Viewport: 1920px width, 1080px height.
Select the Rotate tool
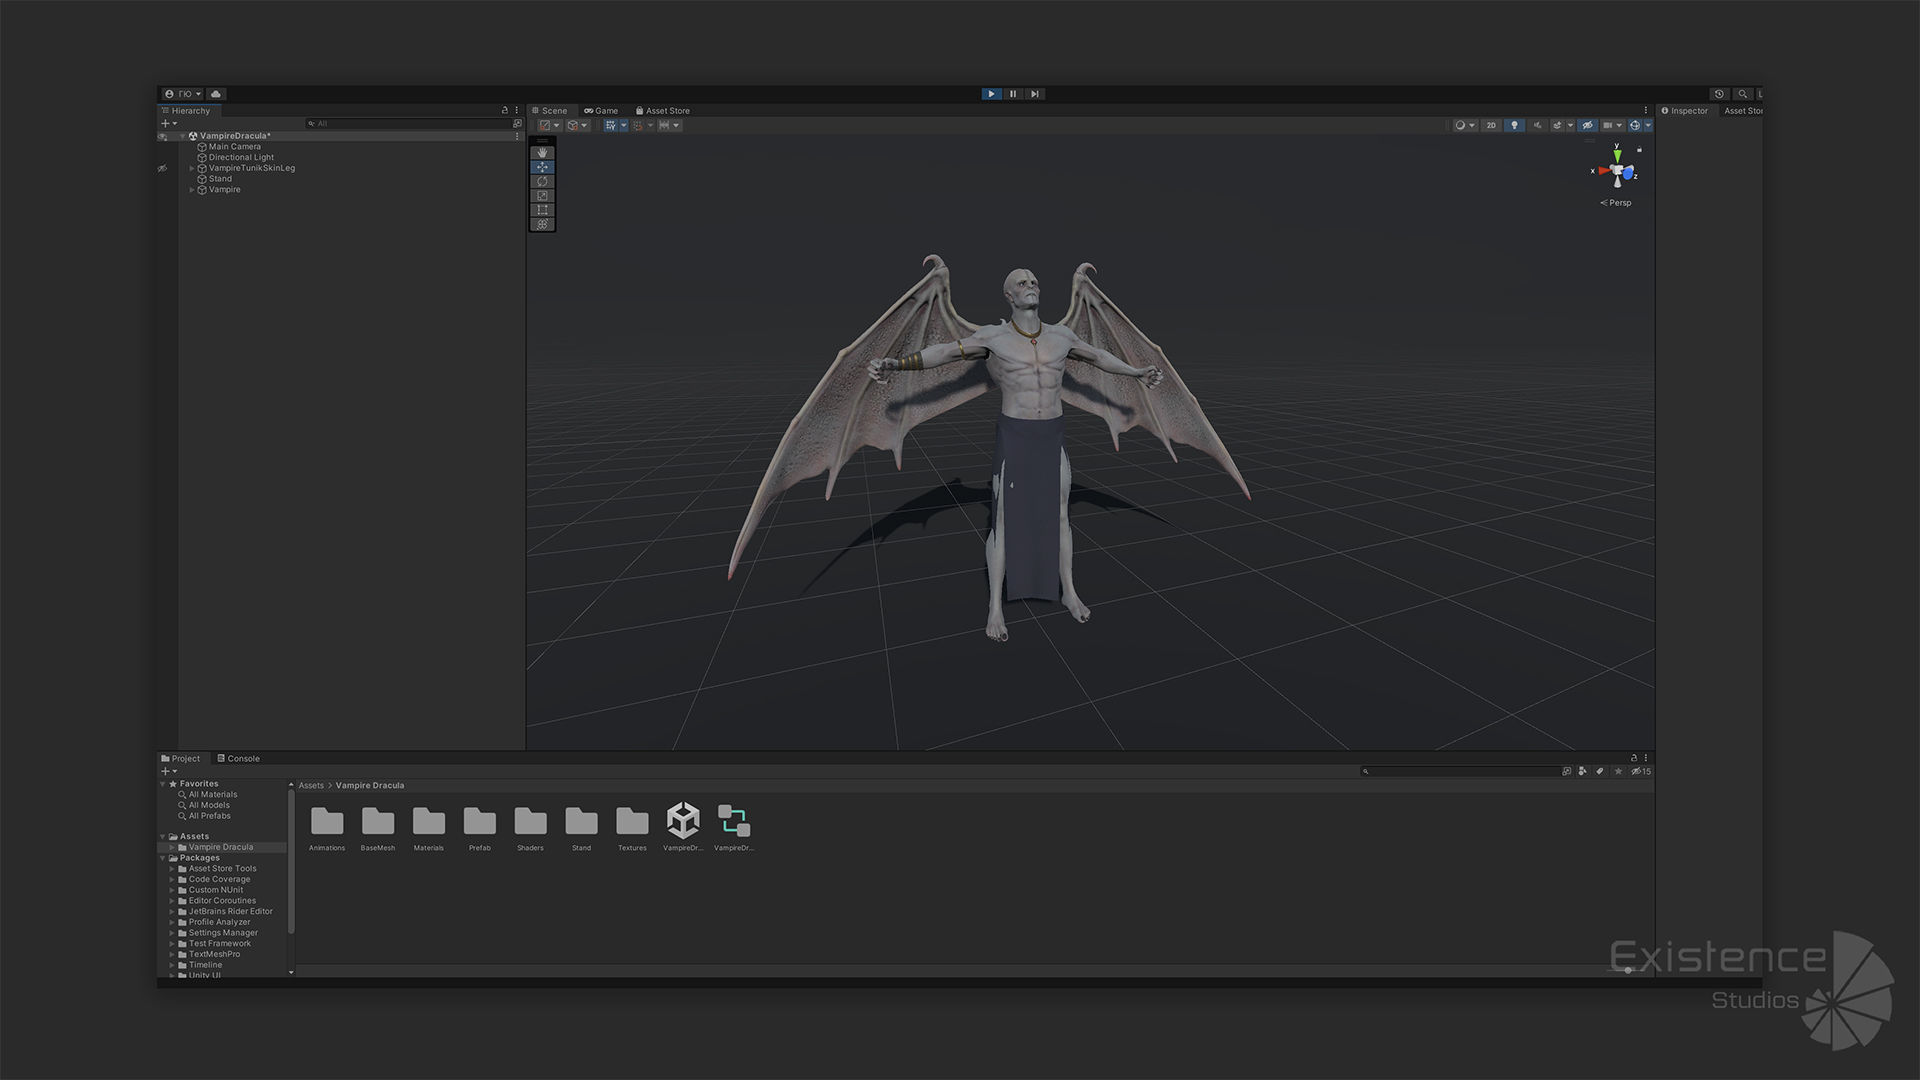(542, 182)
